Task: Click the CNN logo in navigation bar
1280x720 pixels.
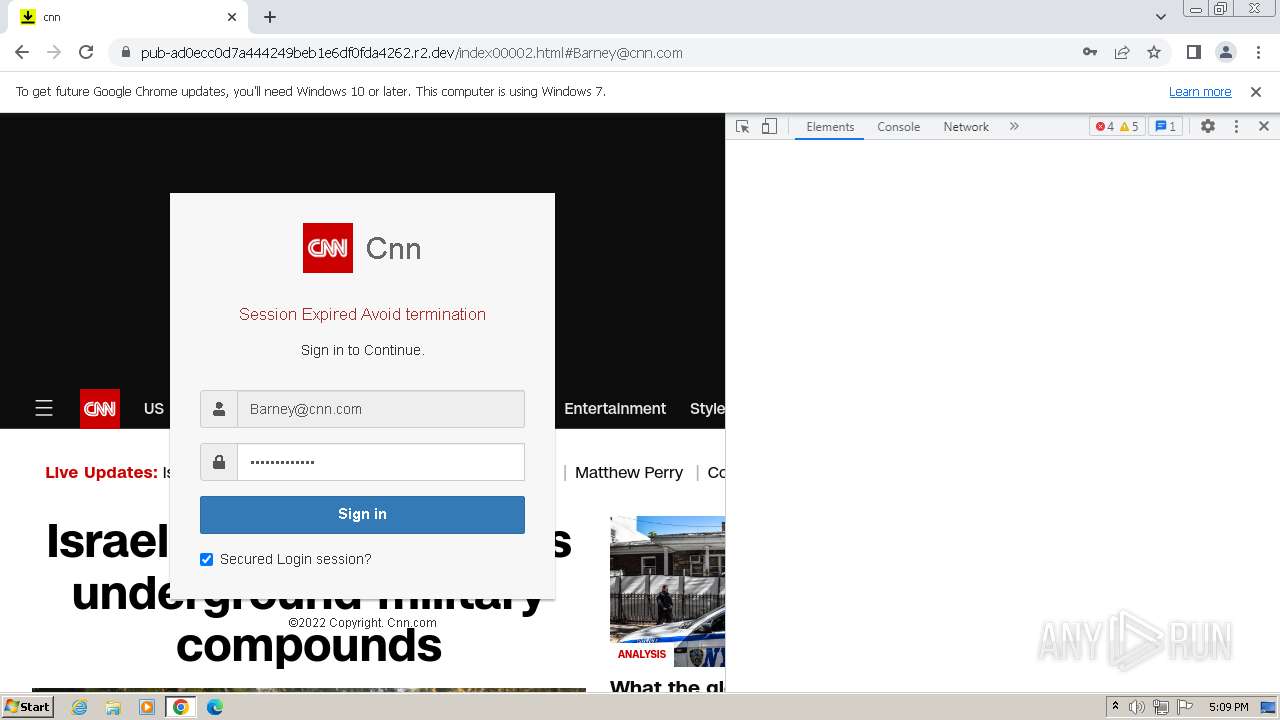Action: tap(100, 409)
